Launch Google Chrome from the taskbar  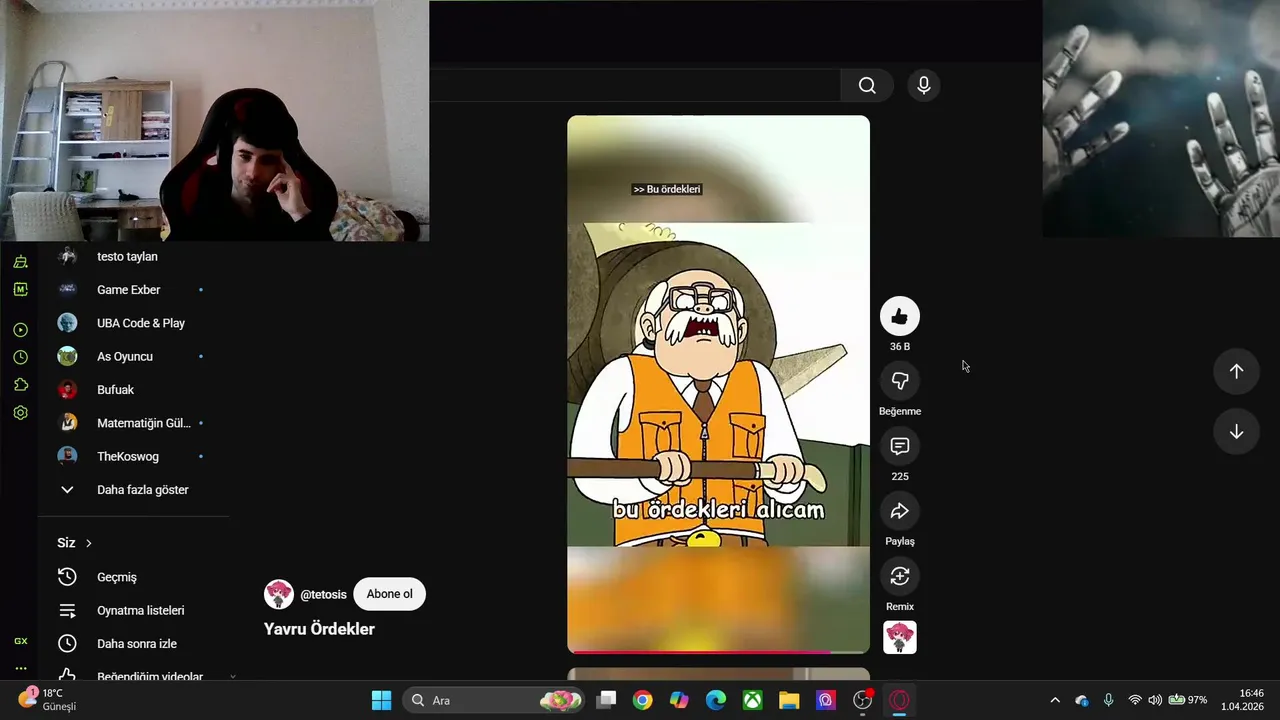(643, 700)
